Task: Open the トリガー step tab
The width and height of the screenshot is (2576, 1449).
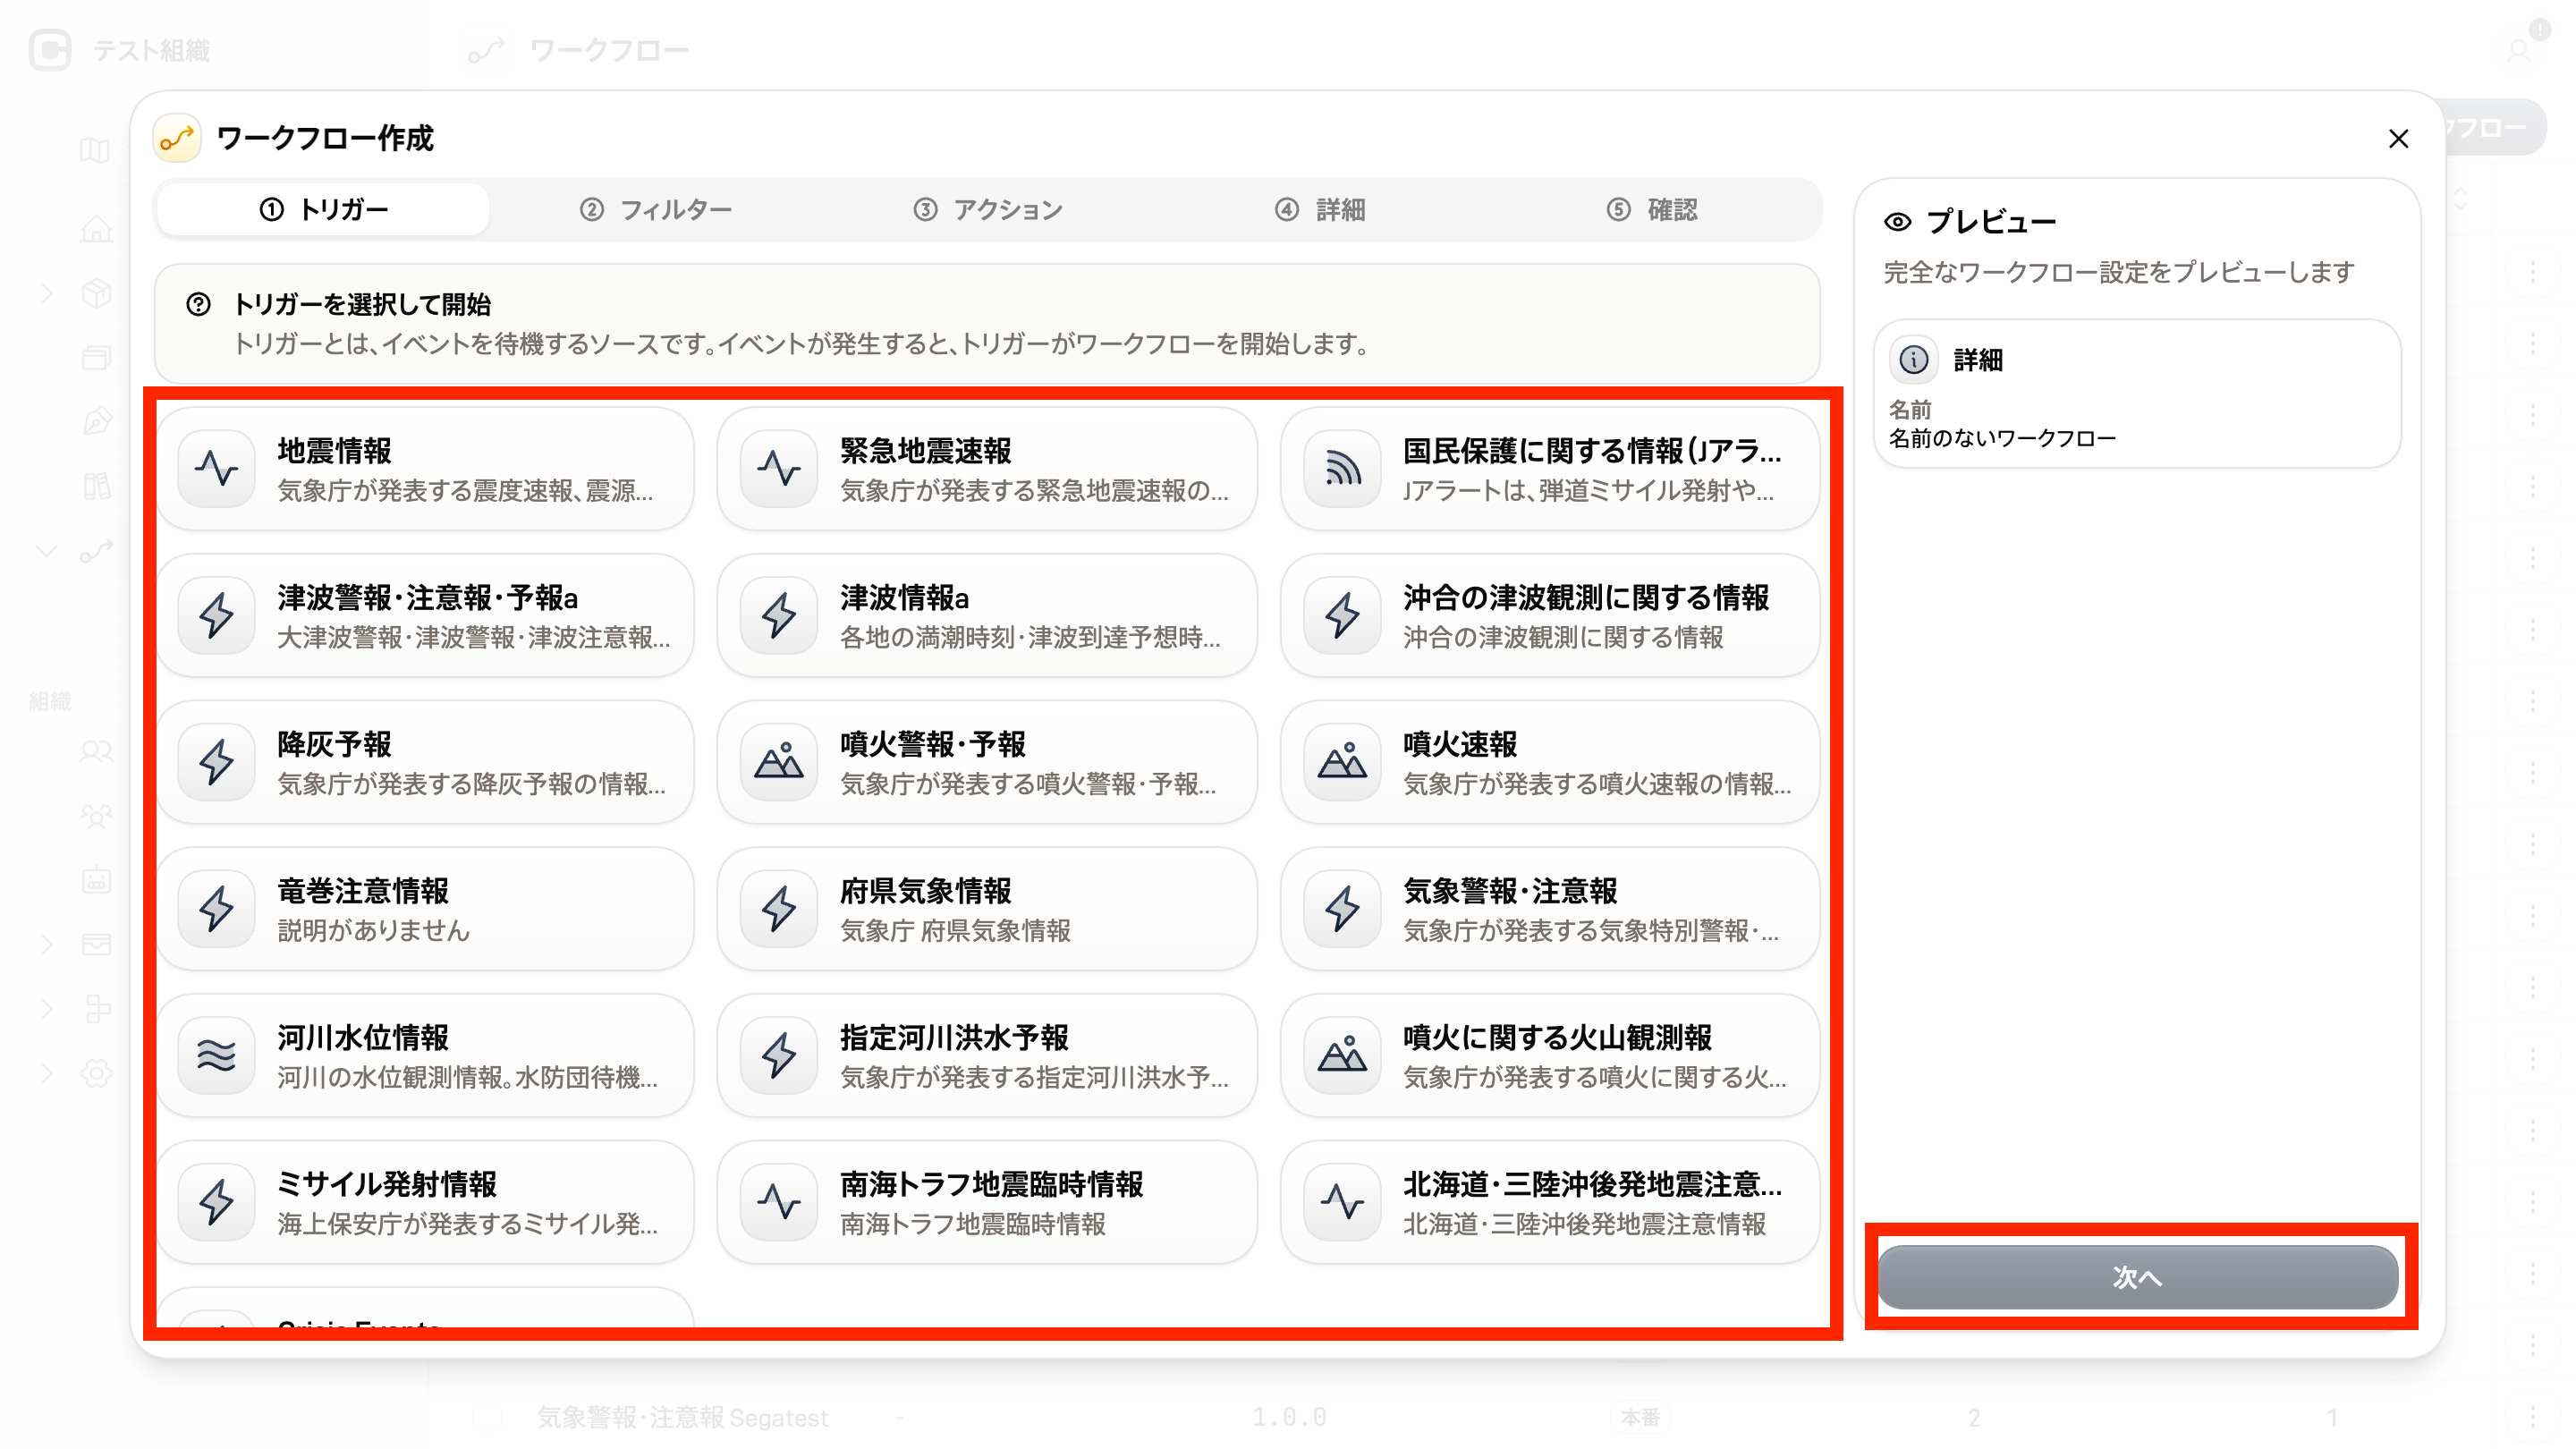Action: [x=324, y=209]
